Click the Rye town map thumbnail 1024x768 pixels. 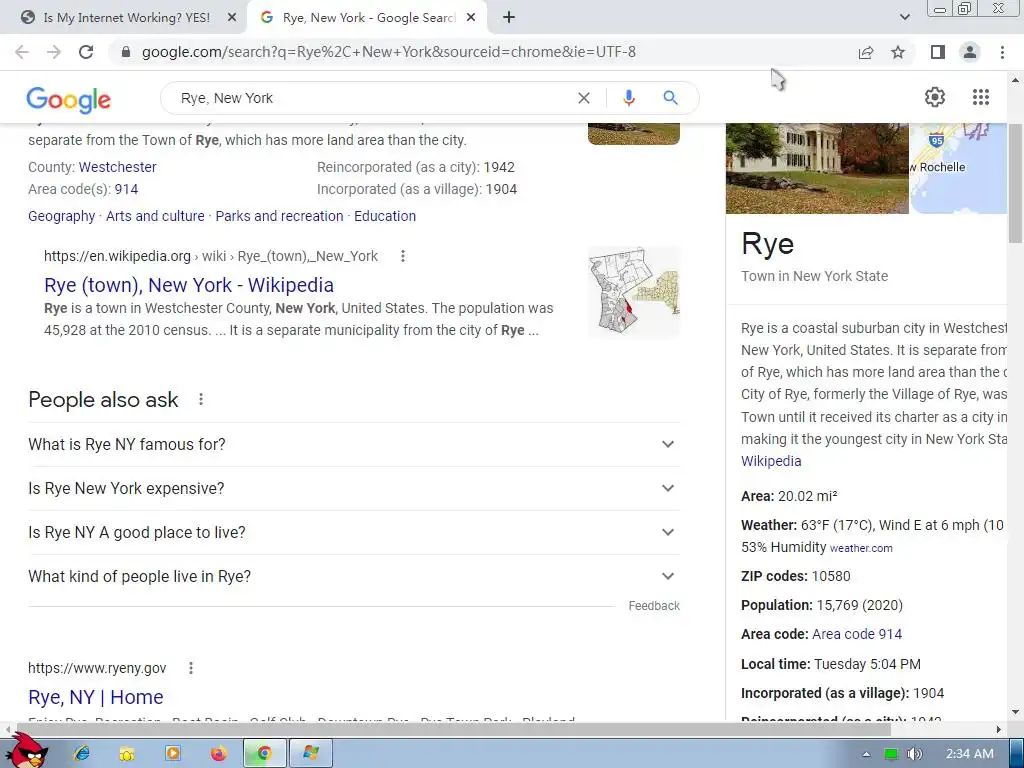634,292
